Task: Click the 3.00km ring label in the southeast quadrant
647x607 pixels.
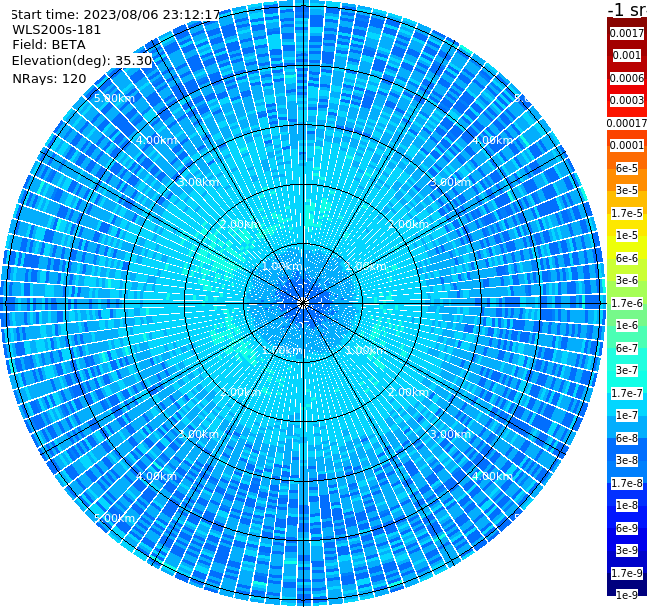Action: [x=450, y=434]
